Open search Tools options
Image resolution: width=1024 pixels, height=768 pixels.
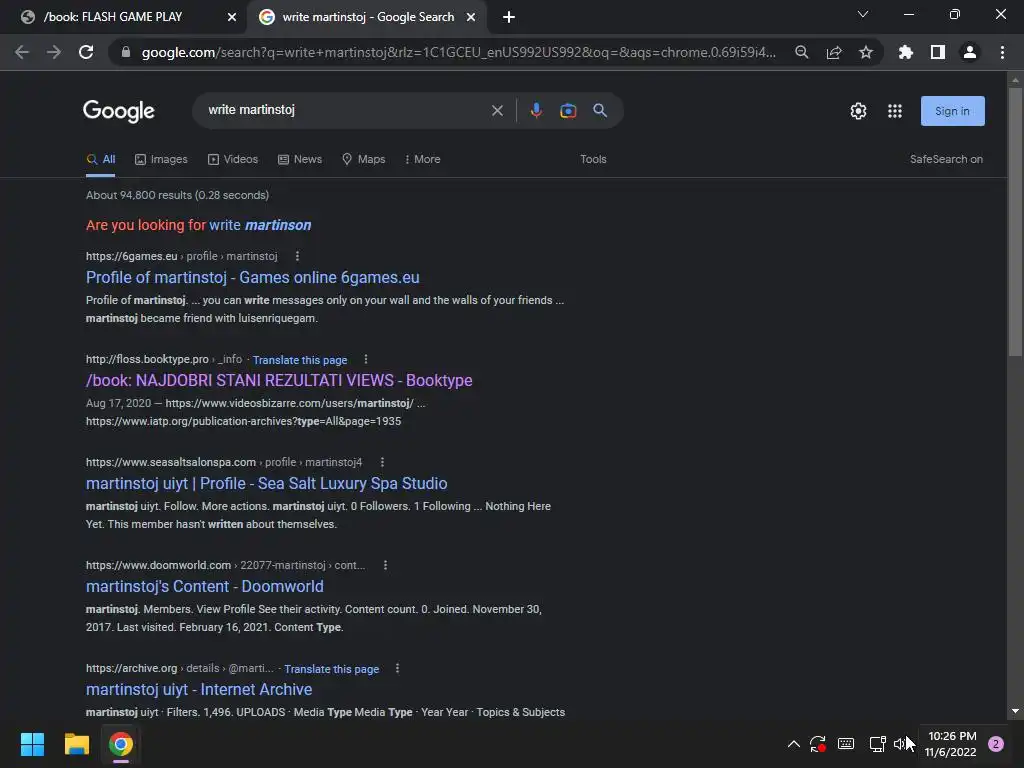pos(593,159)
